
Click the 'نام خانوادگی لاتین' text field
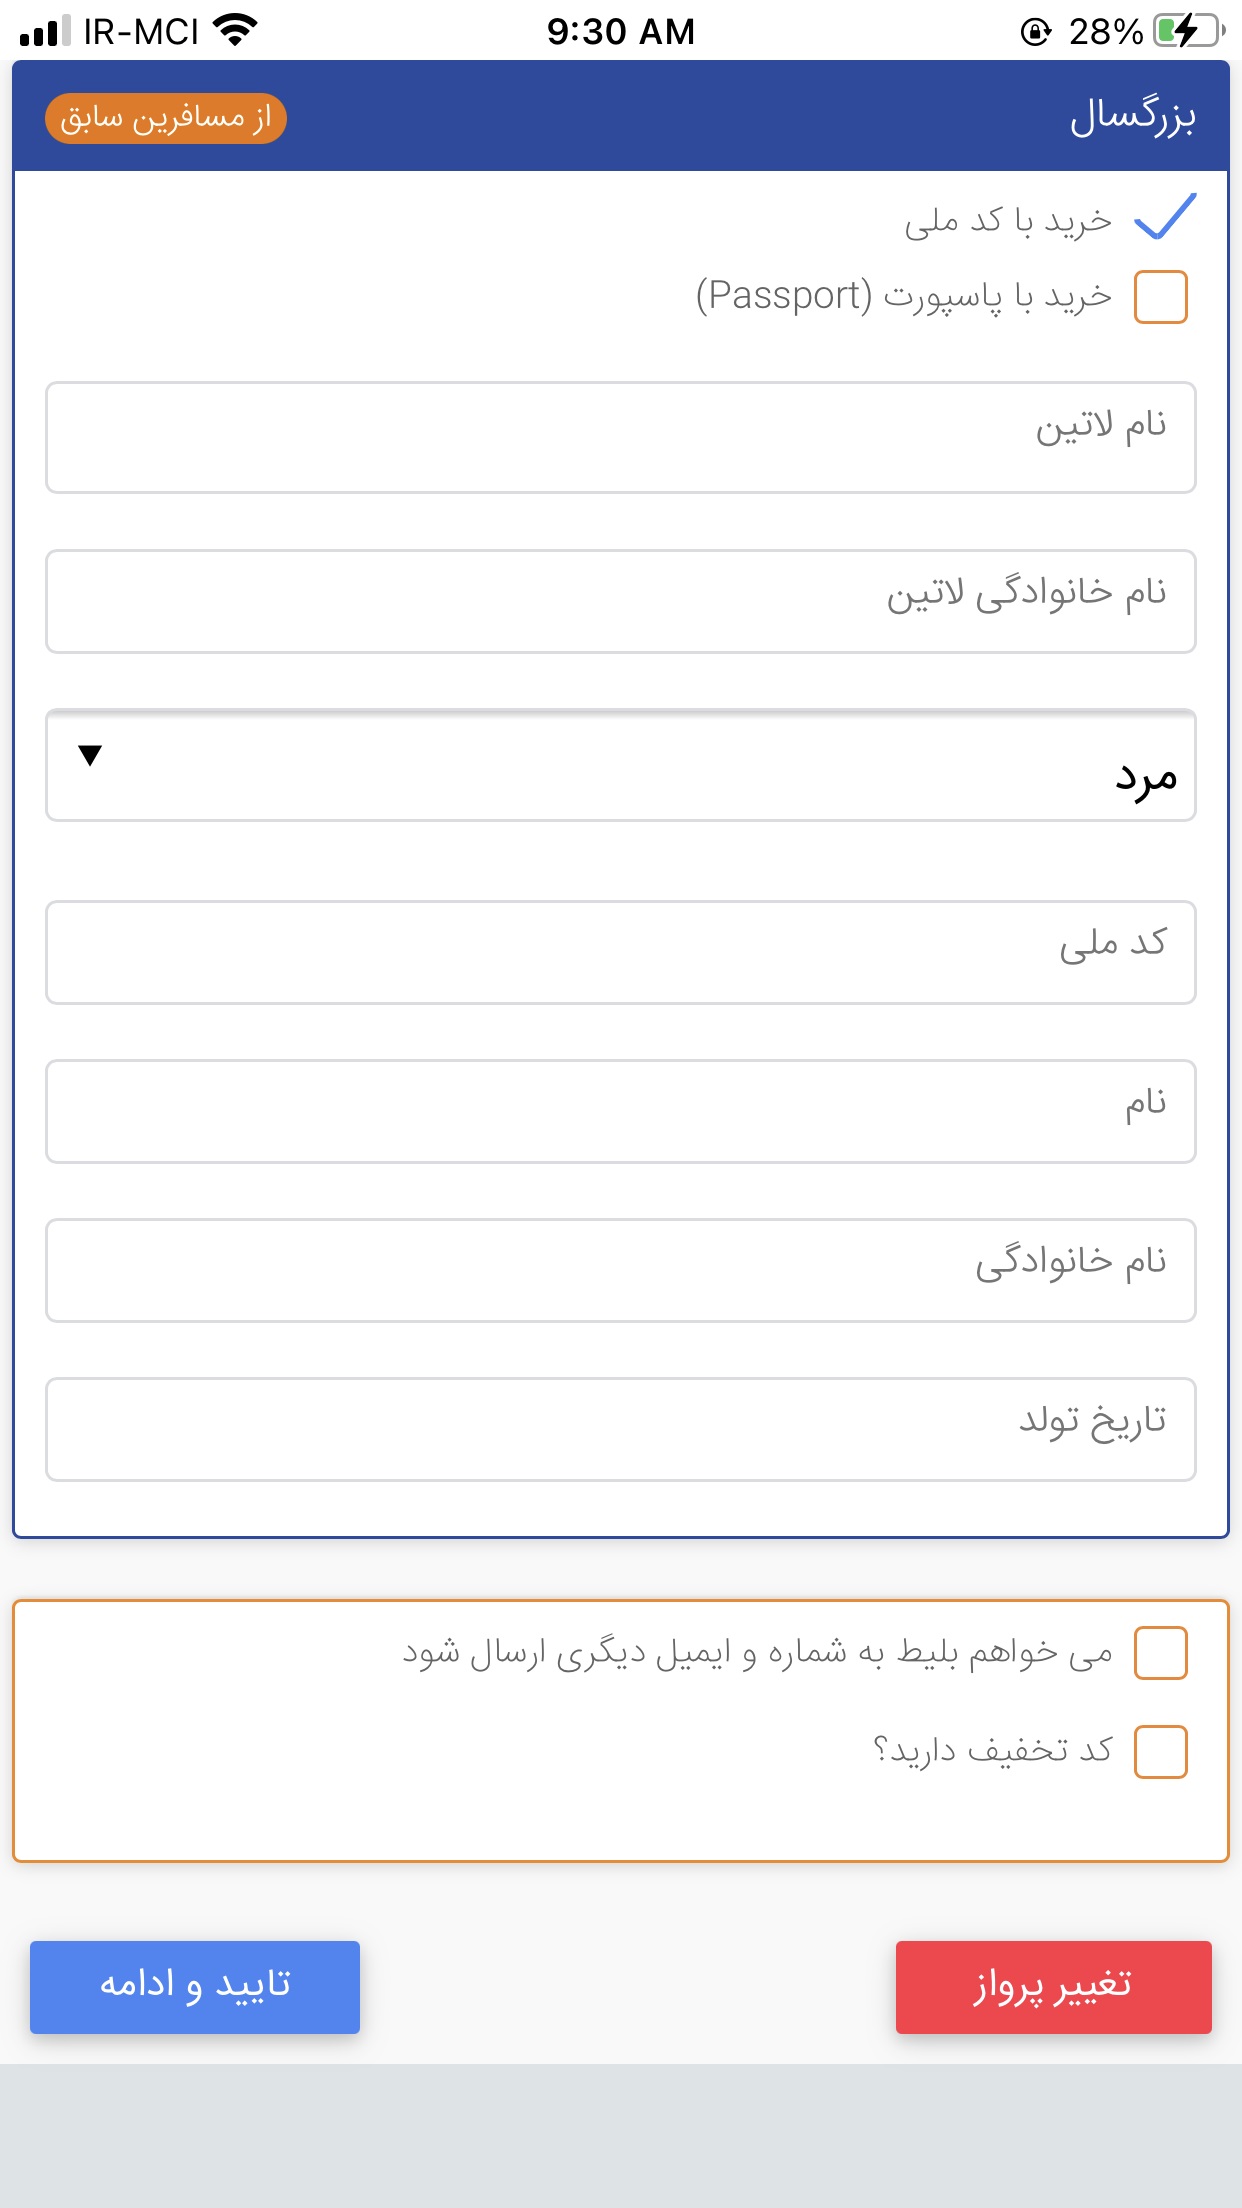coord(620,601)
